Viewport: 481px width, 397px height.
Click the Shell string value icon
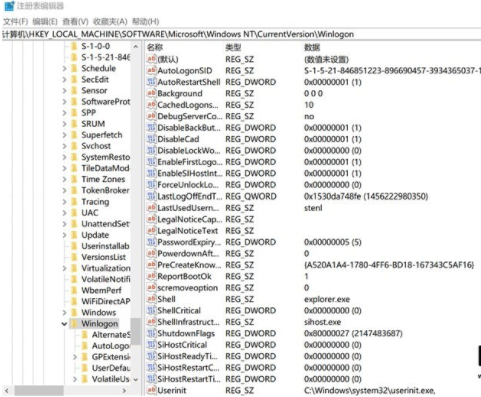point(151,299)
